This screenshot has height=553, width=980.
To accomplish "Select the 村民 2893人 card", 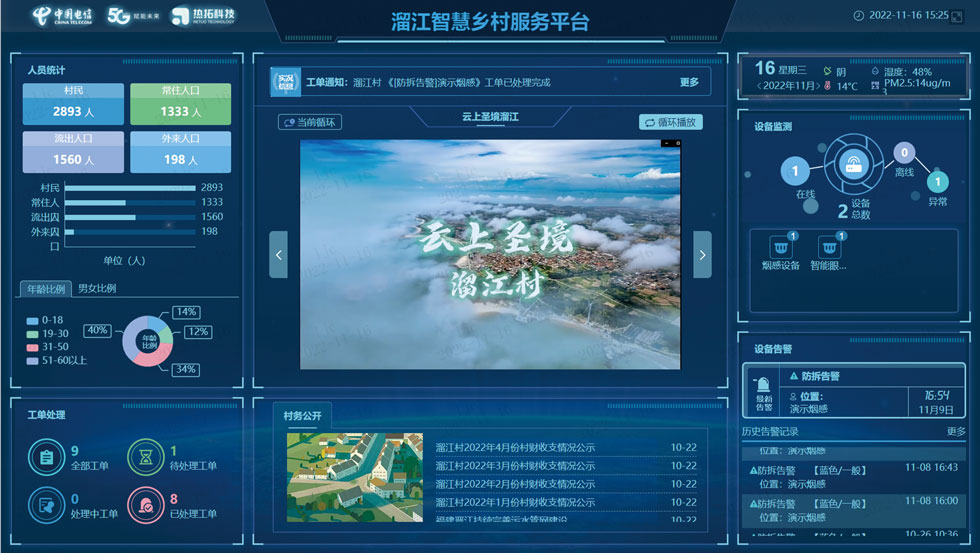I will pos(73,104).
